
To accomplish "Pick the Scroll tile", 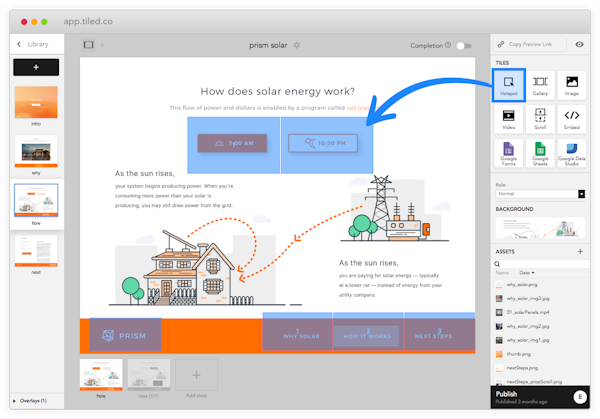I will pyautogui.click(x=540, y=119).
